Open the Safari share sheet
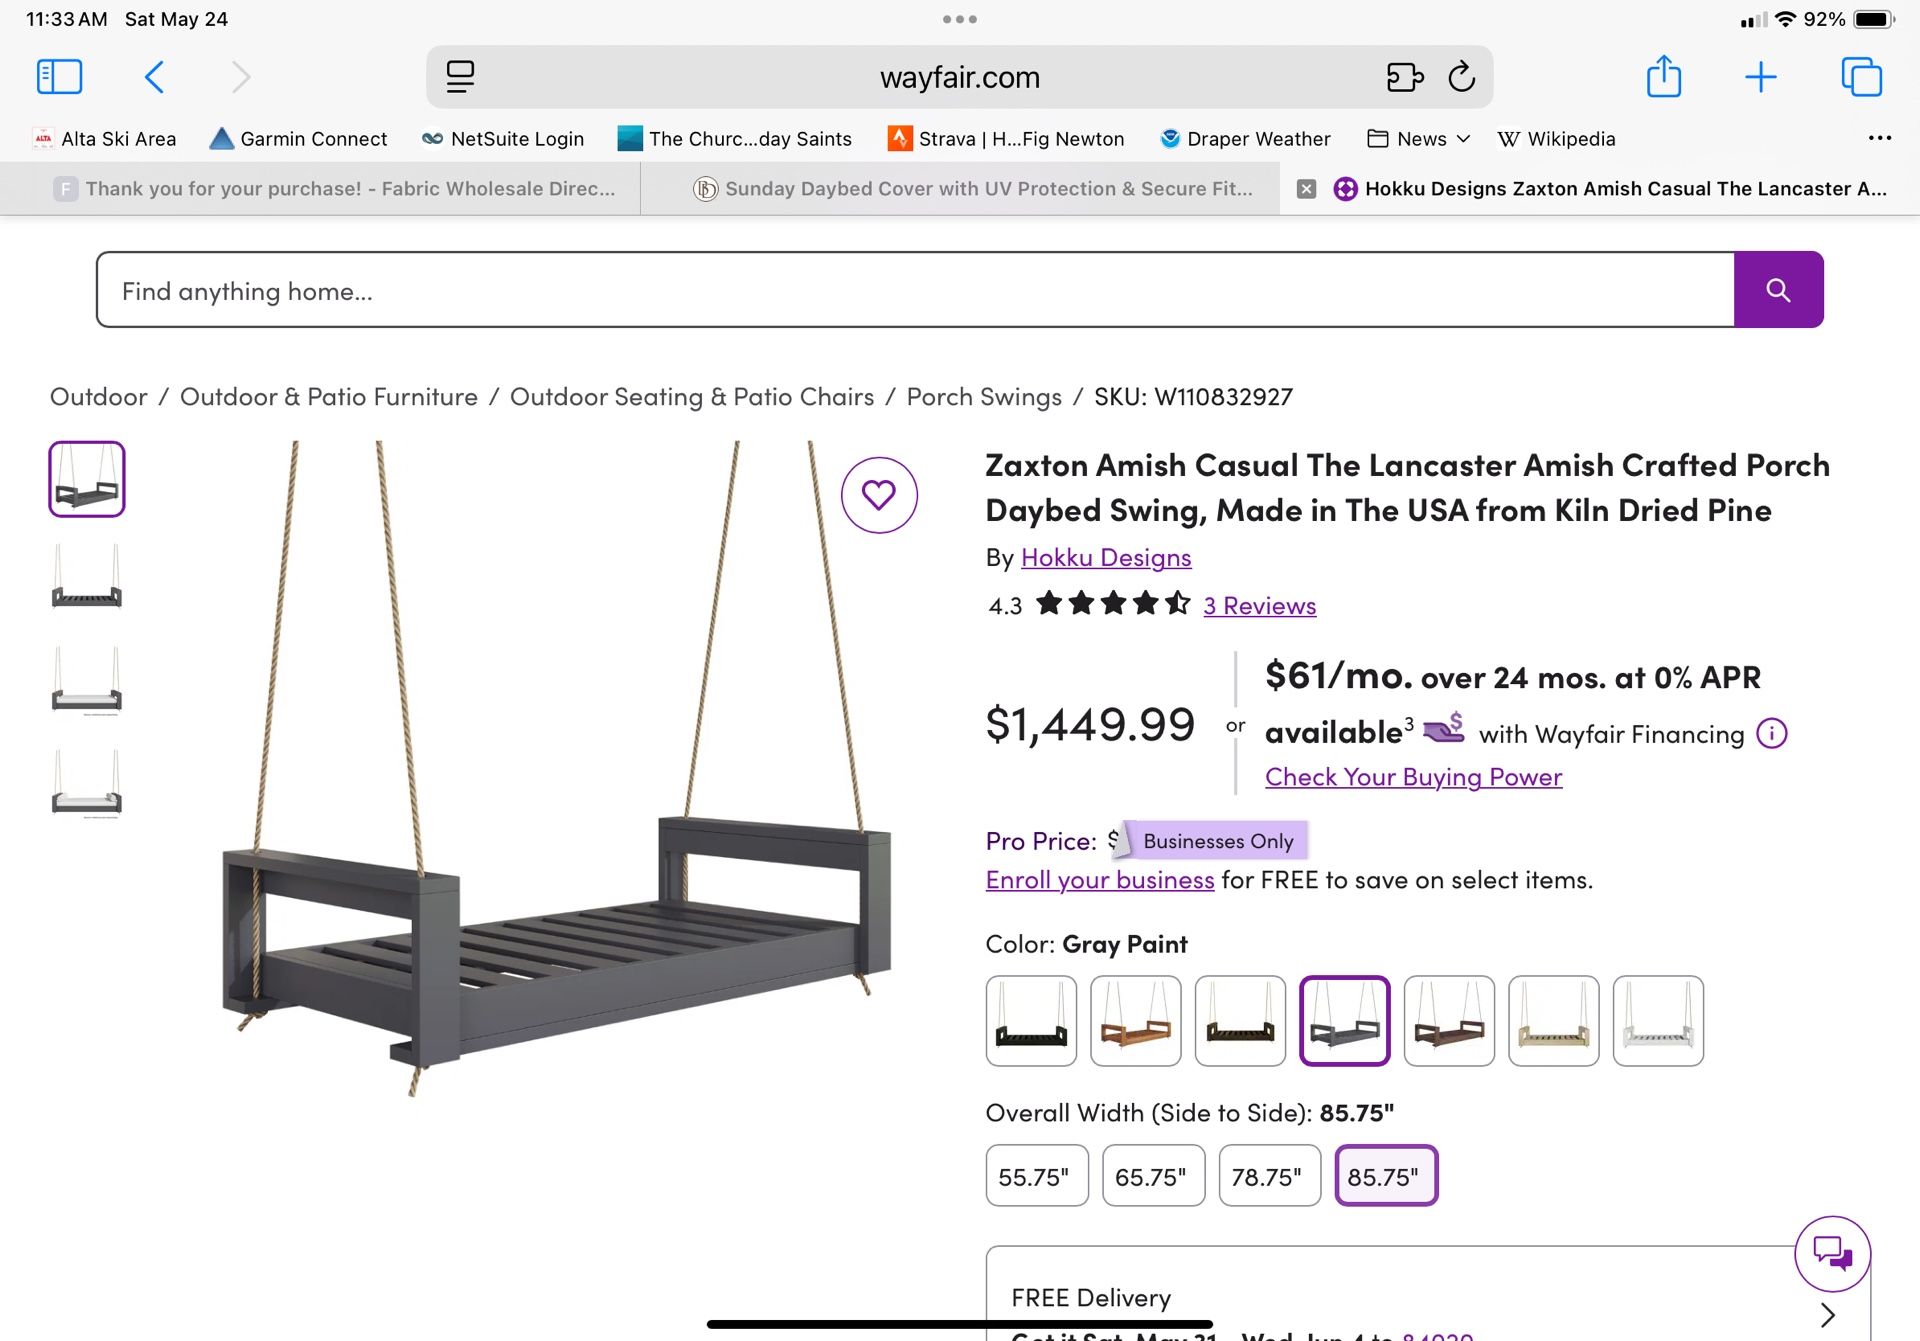This screenshot has width=1920, height=1341. click(1664, 76)
